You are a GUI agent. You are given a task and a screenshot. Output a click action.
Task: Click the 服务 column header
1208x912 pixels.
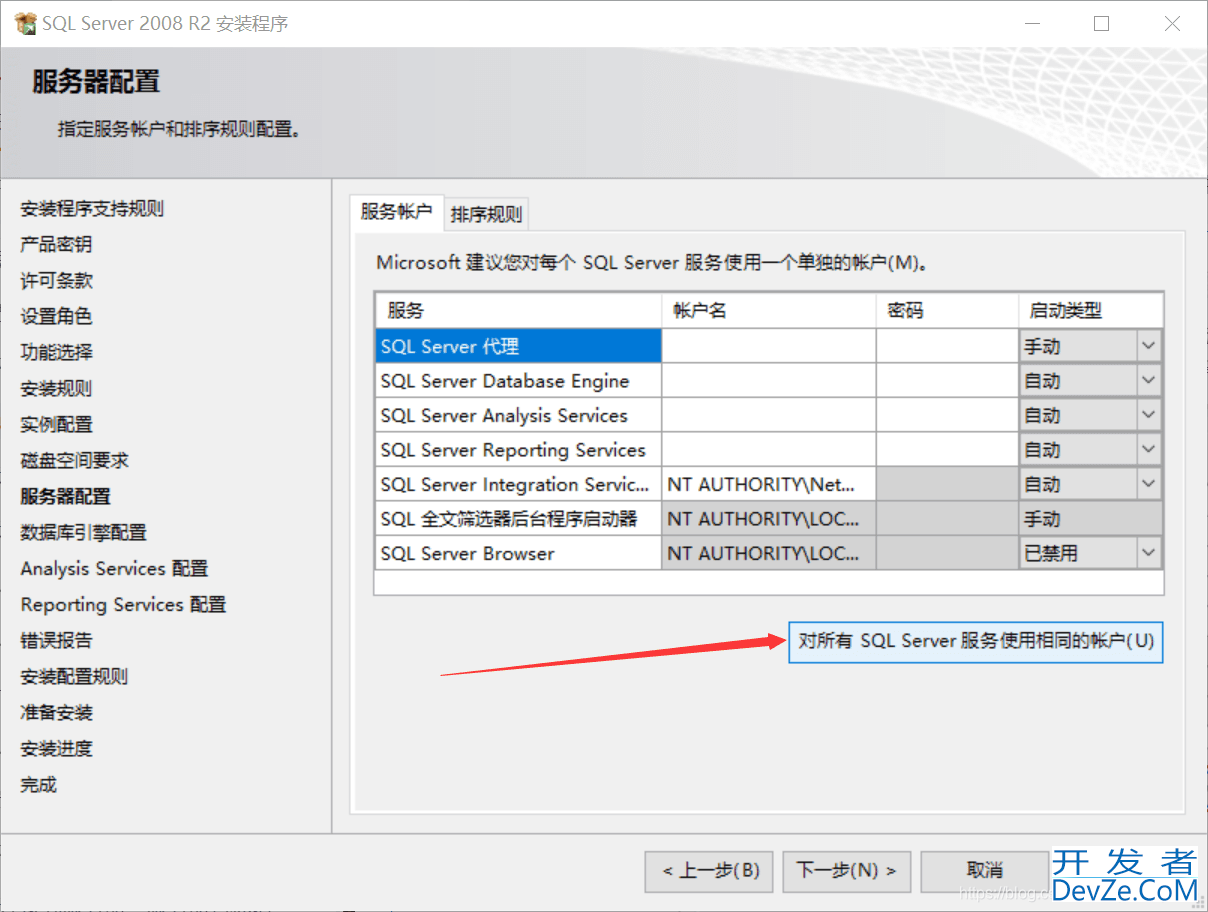point(518,310)
